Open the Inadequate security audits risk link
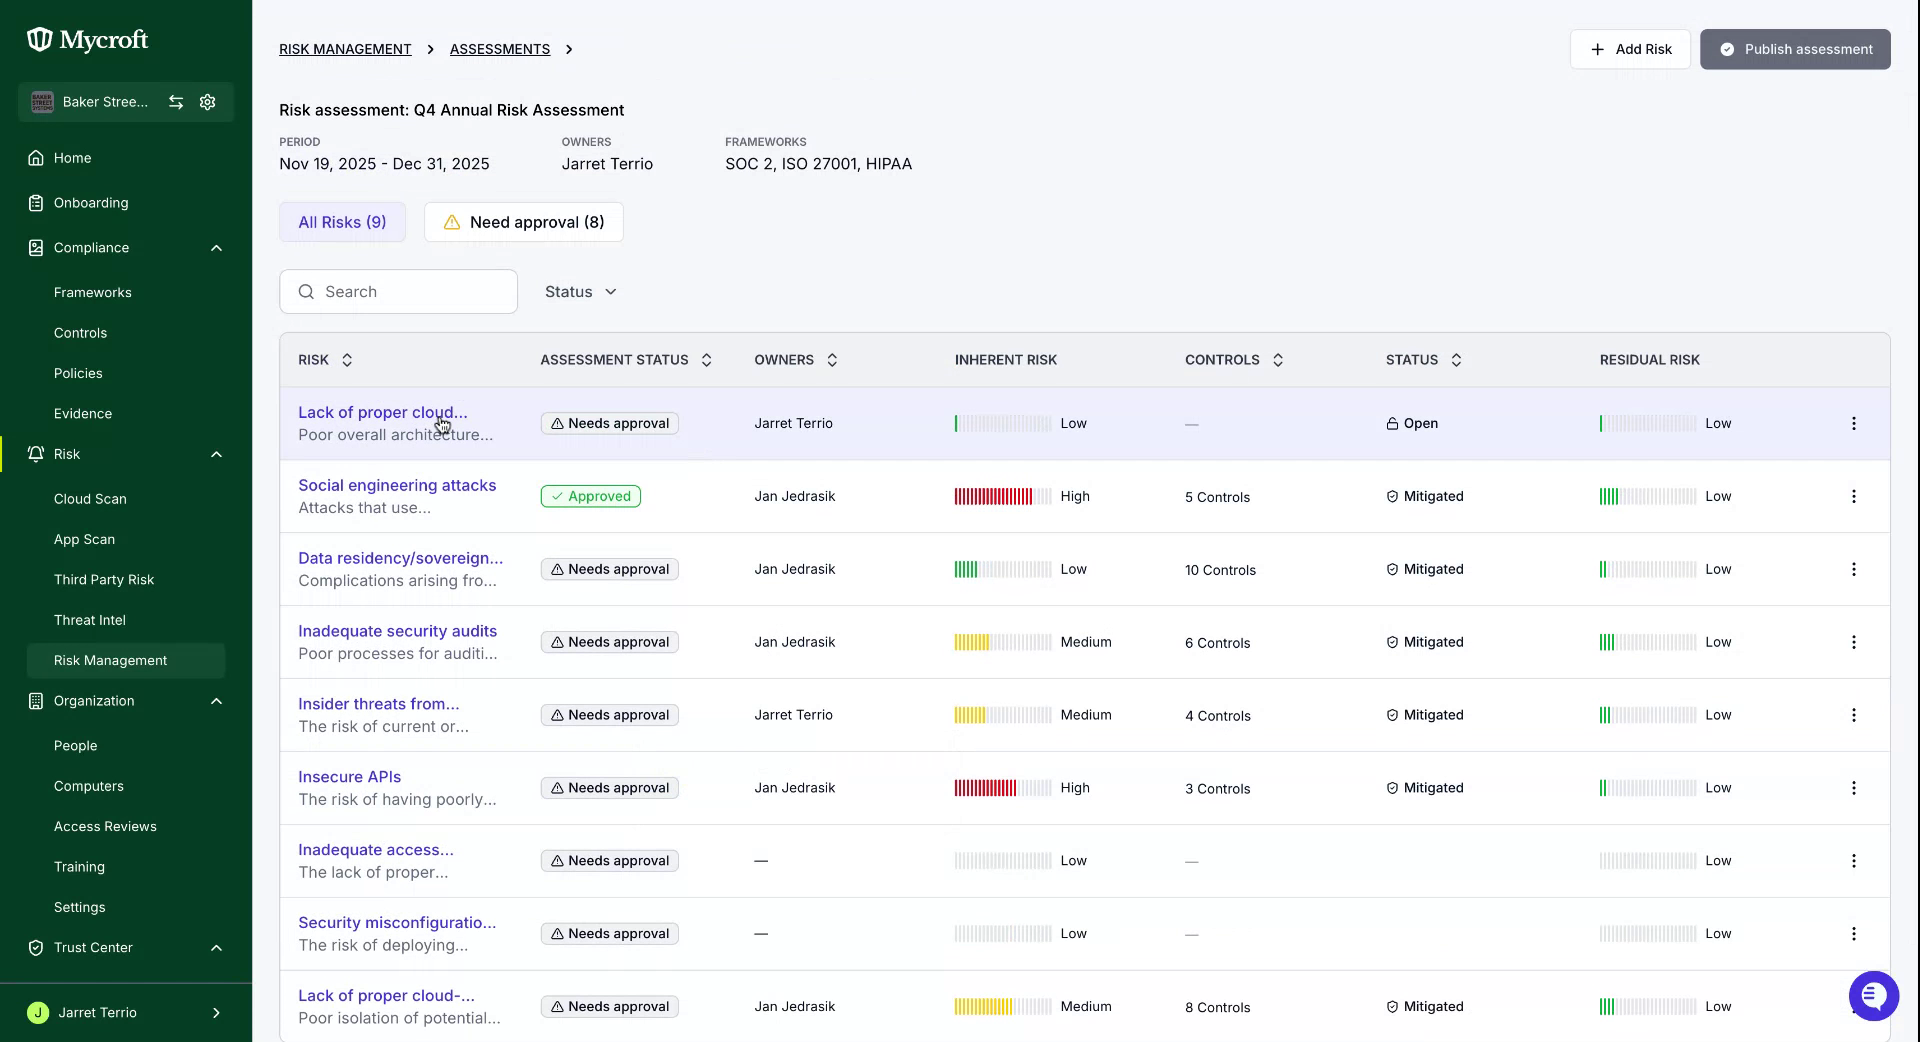 pyautogui.click(x=397, y=631)
